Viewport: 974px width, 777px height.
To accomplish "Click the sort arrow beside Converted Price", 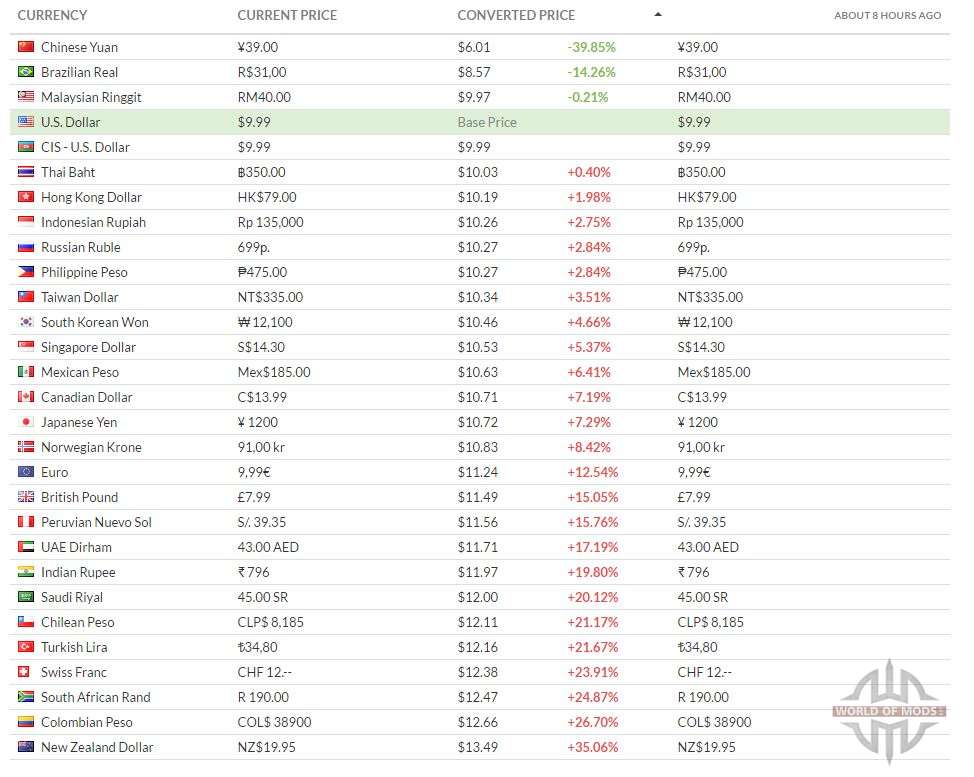I will 658,14.
